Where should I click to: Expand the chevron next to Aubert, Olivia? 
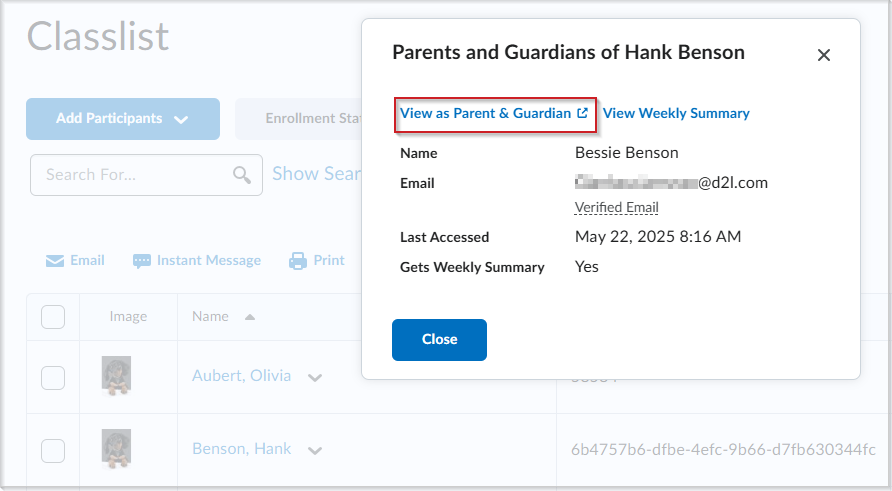[x=315, y=378]
